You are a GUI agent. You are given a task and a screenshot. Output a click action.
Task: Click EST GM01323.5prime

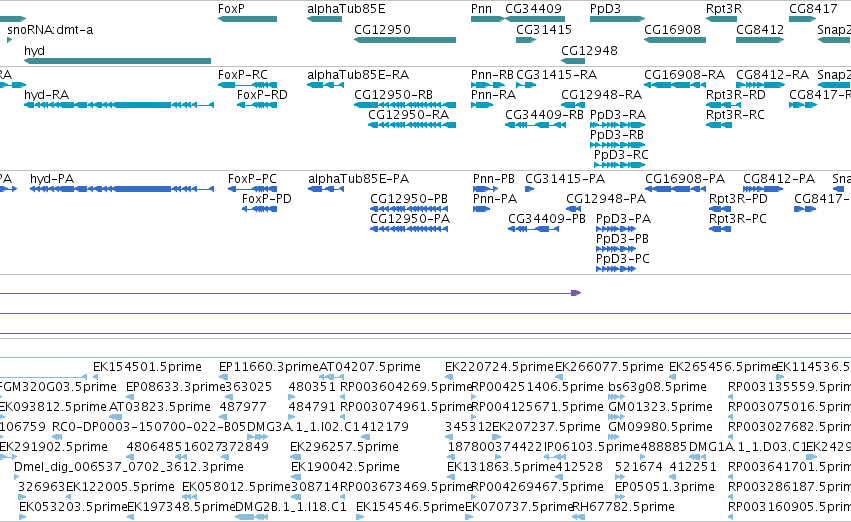(661, 406)
